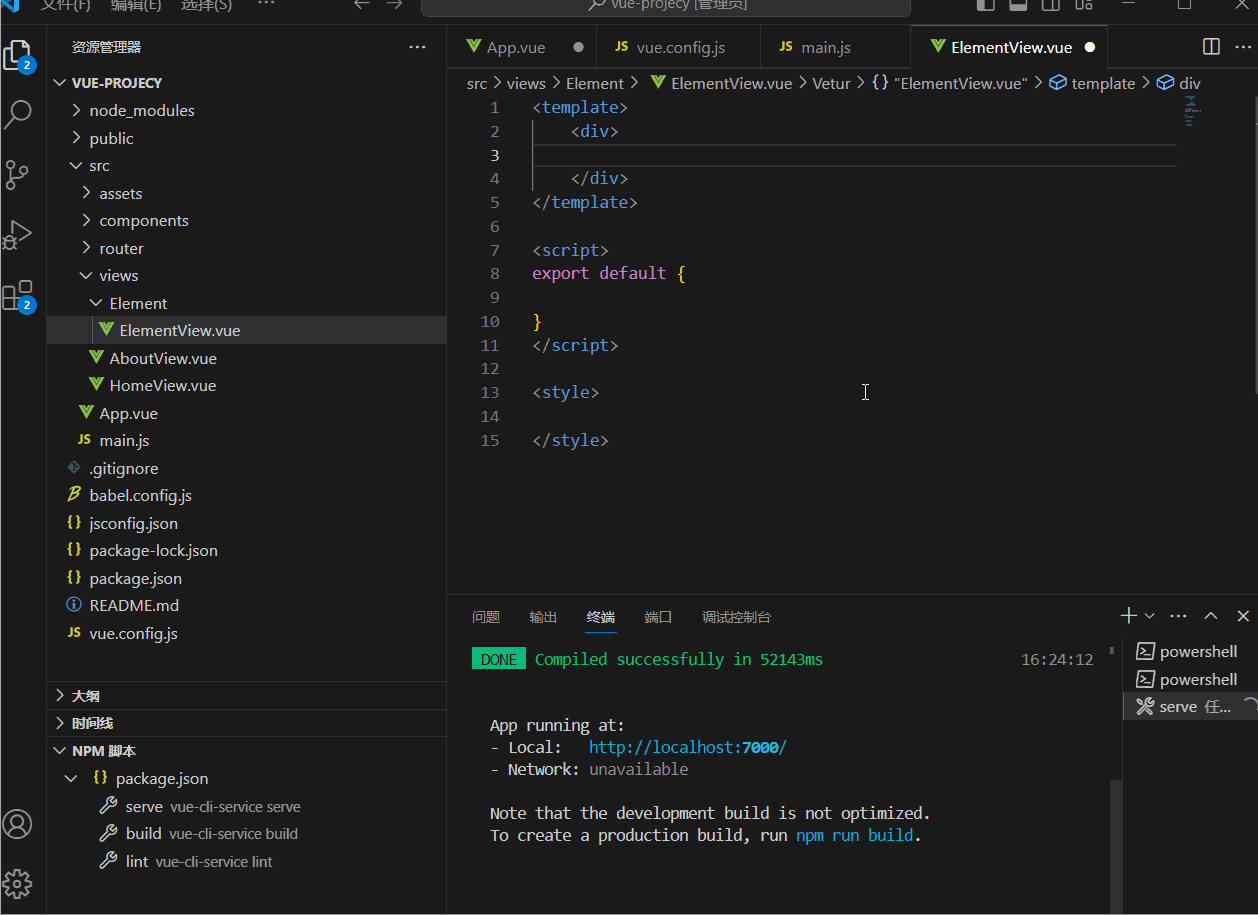The width and height of the screenshot is (1258, 915).
Task: Open the title bar overflow menu ellipsis
Action: pyautogui.click(x=266, y=4)
